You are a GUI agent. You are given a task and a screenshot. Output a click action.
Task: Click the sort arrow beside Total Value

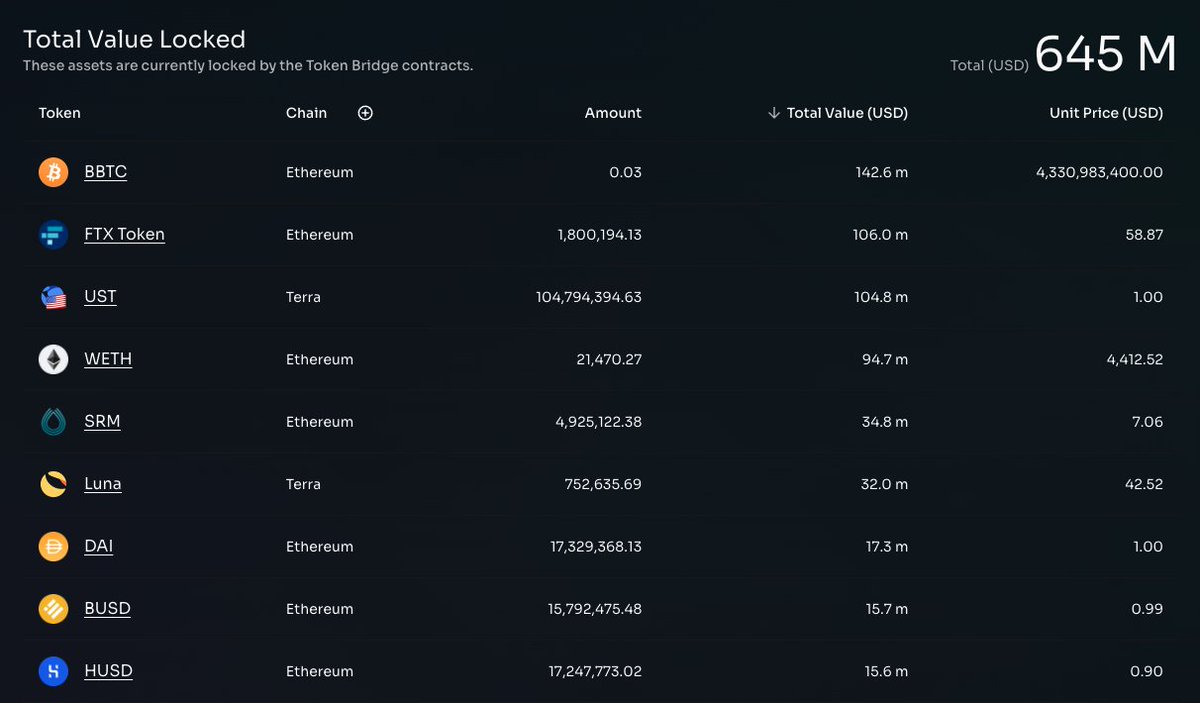tap(774, 113)
